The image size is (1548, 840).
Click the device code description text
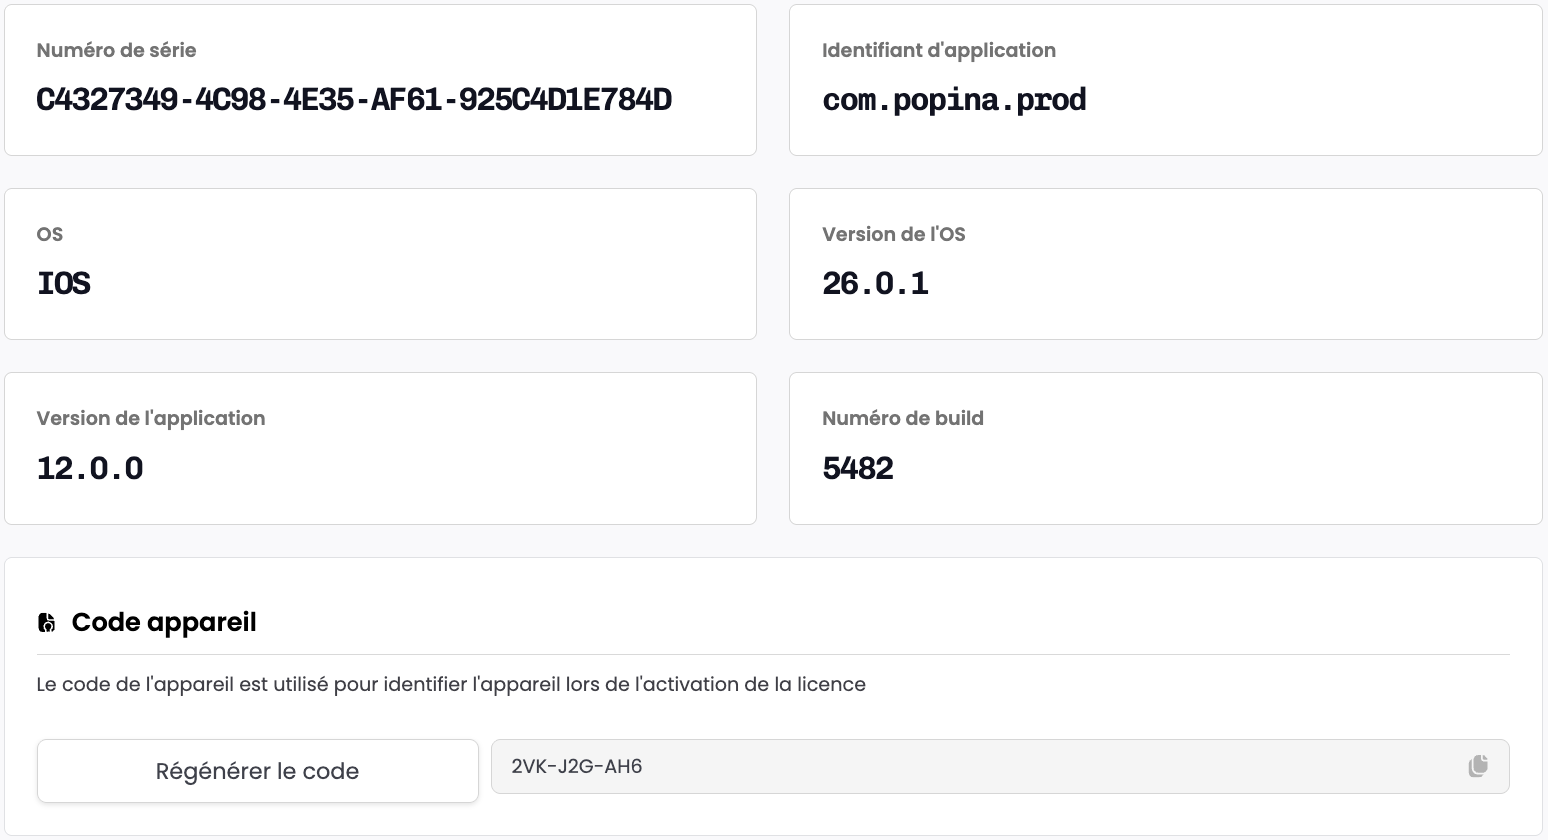(451, 685)
